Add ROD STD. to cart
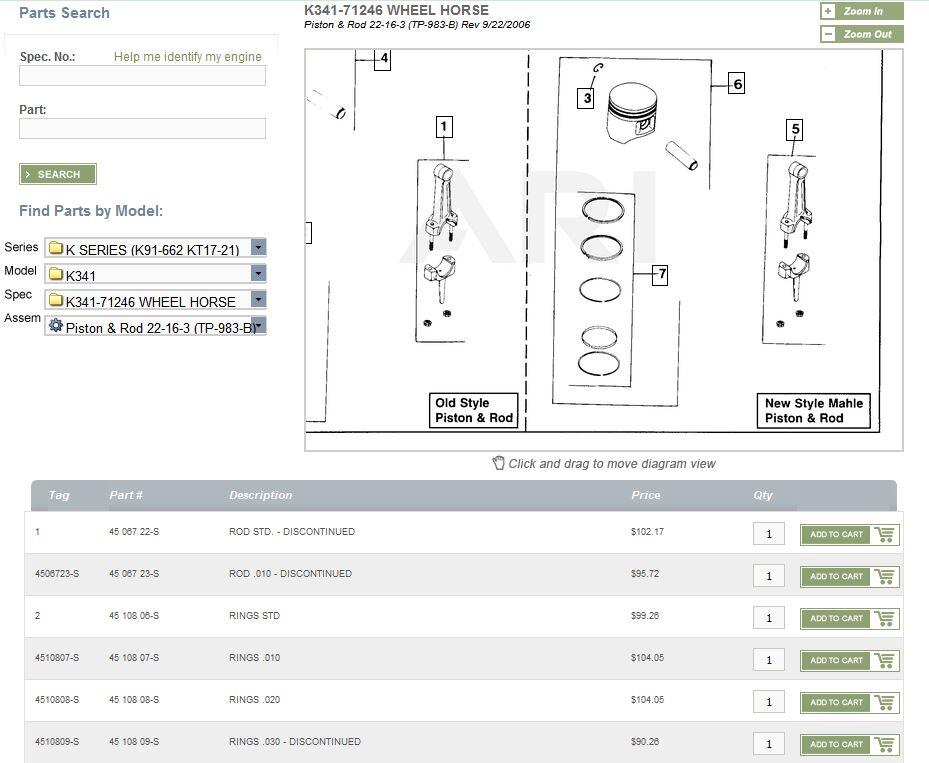 [x=850, y=534]
